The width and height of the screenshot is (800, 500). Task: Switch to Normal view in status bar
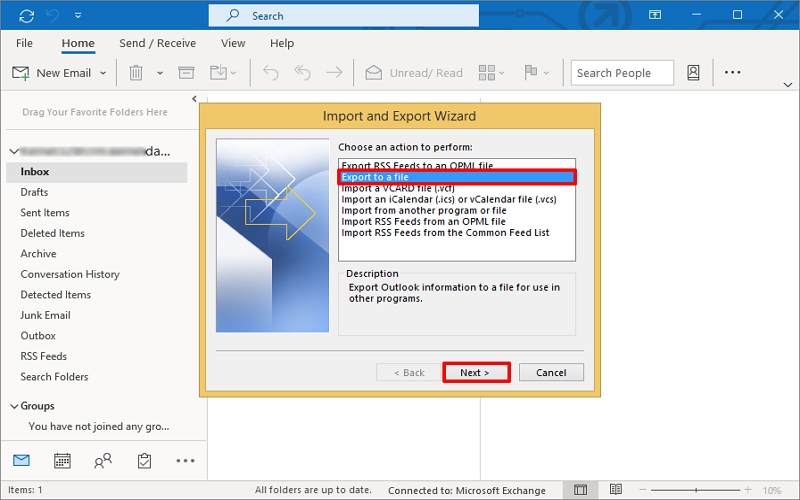(580, 490)
